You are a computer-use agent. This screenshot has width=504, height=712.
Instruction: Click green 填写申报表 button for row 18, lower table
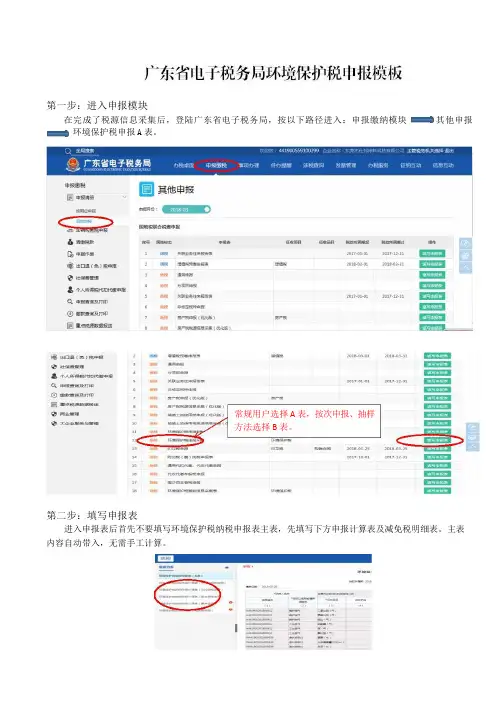437,490
